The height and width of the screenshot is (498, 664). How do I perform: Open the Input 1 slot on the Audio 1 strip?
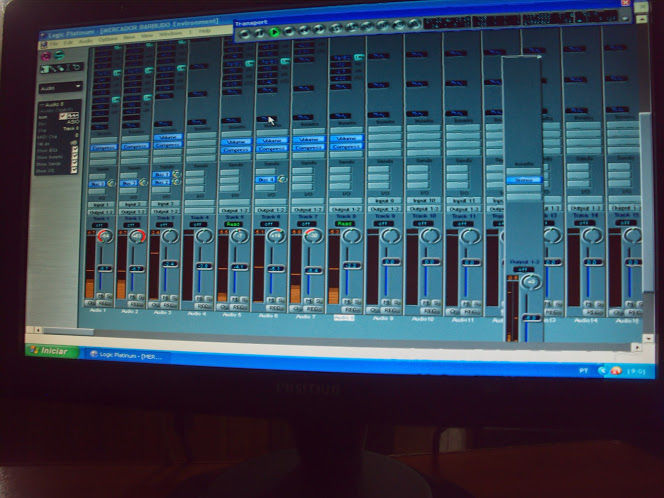[x=100, y=205]
